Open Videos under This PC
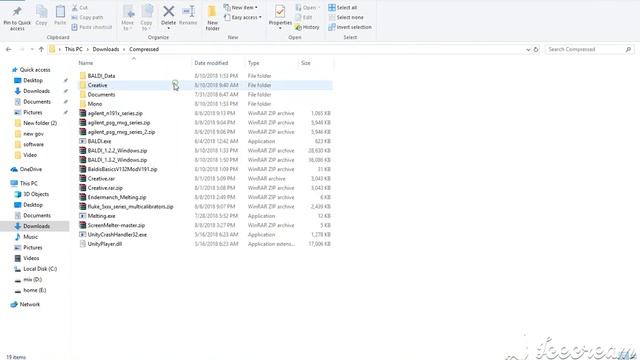 (31, 258)
